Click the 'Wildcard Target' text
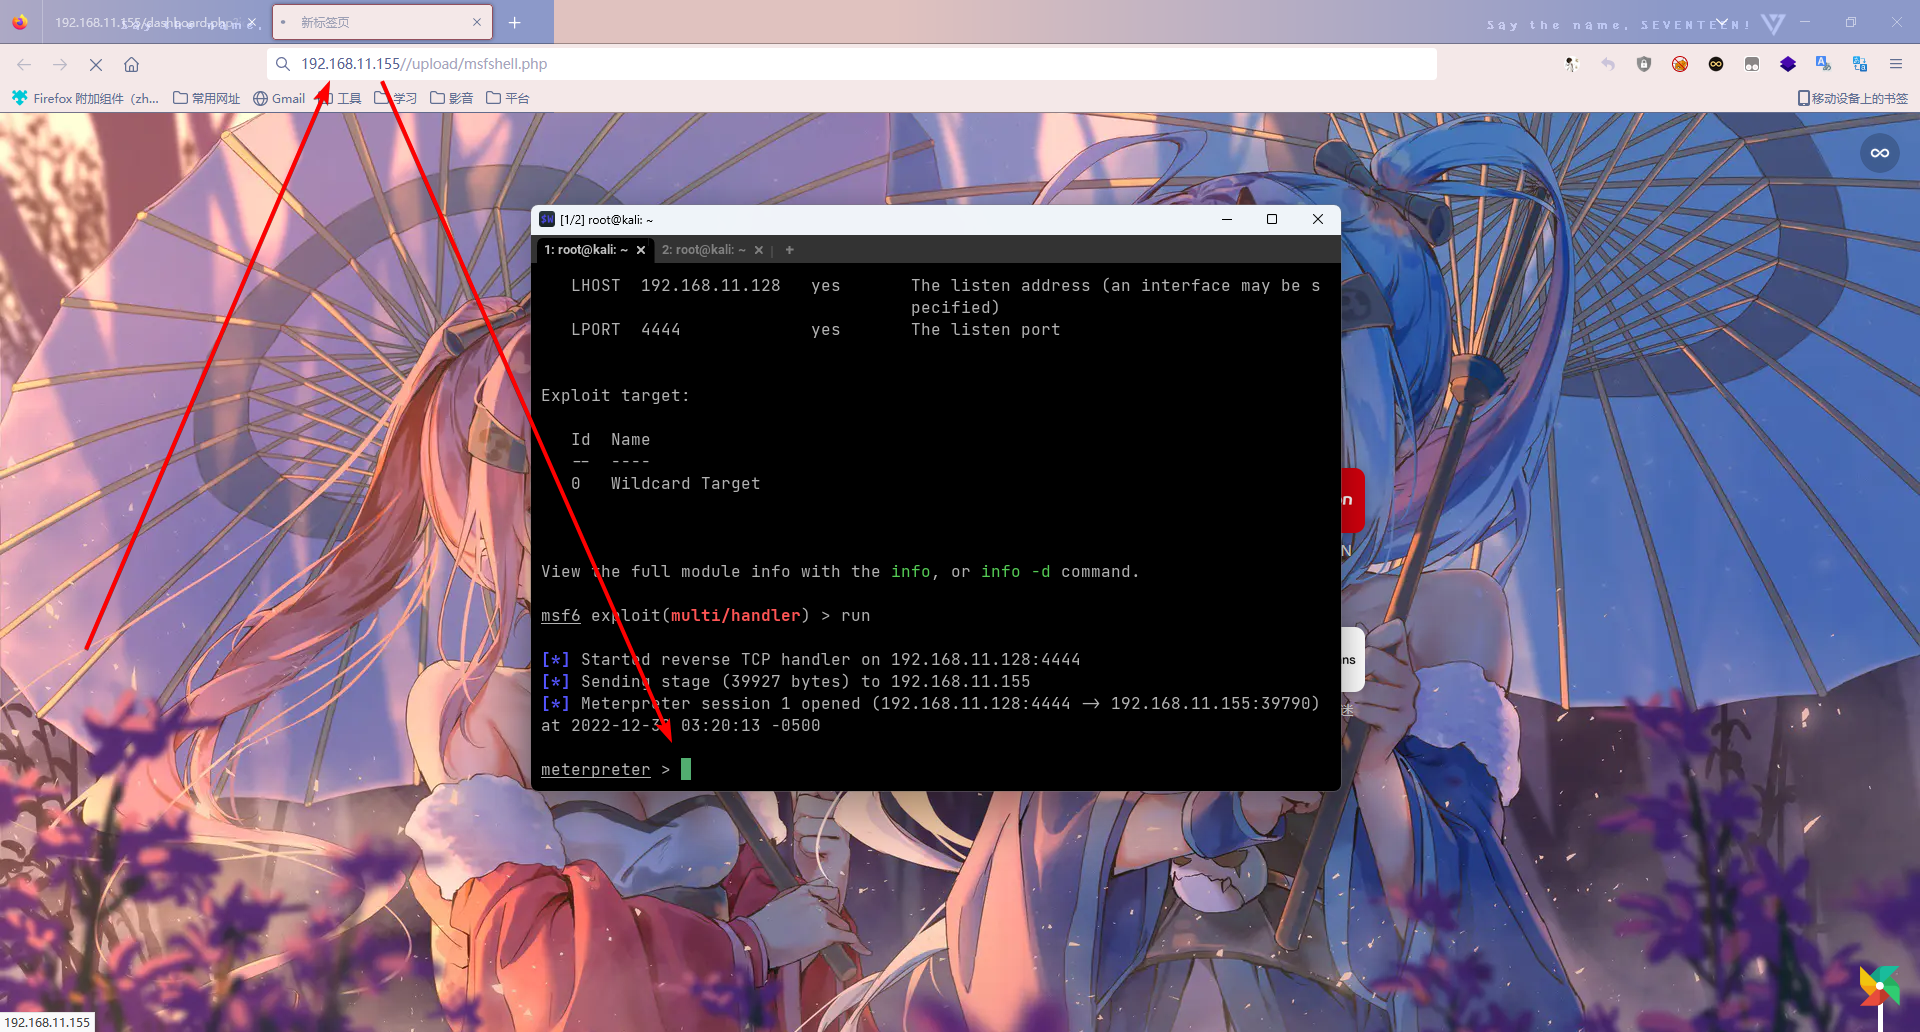Screen dimensions: 1920x1032 coord(686,484)
